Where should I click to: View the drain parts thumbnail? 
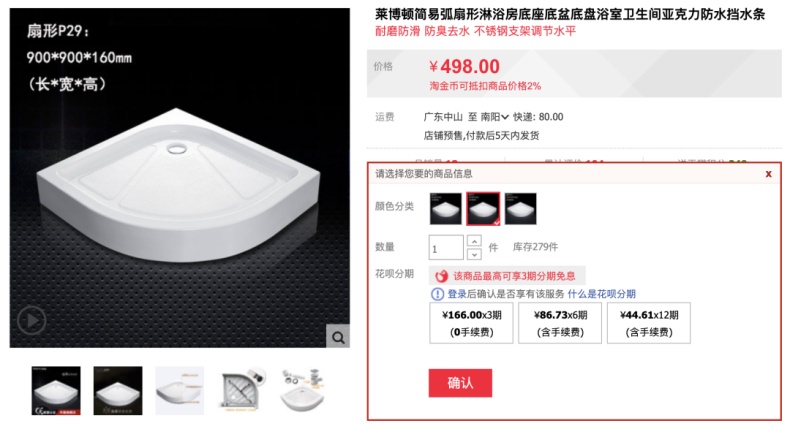[x=302, y=391]
